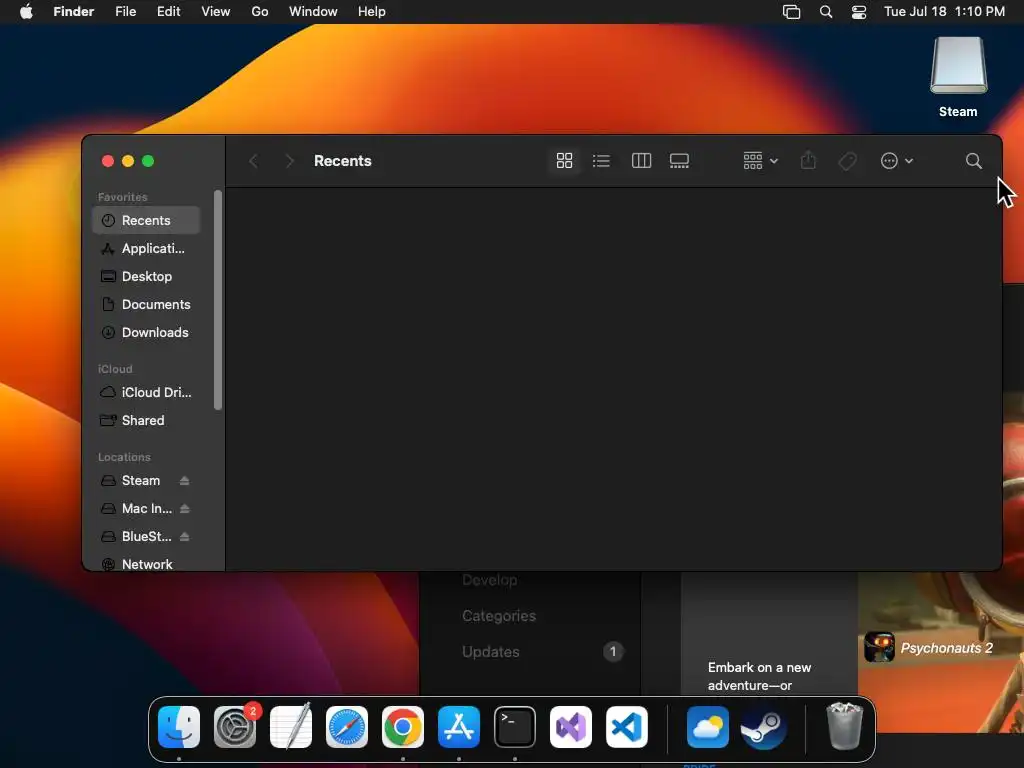Open the Finder action (ellipsis) menu
Viewport: 1024px width, 768px height.
point(896,161)
